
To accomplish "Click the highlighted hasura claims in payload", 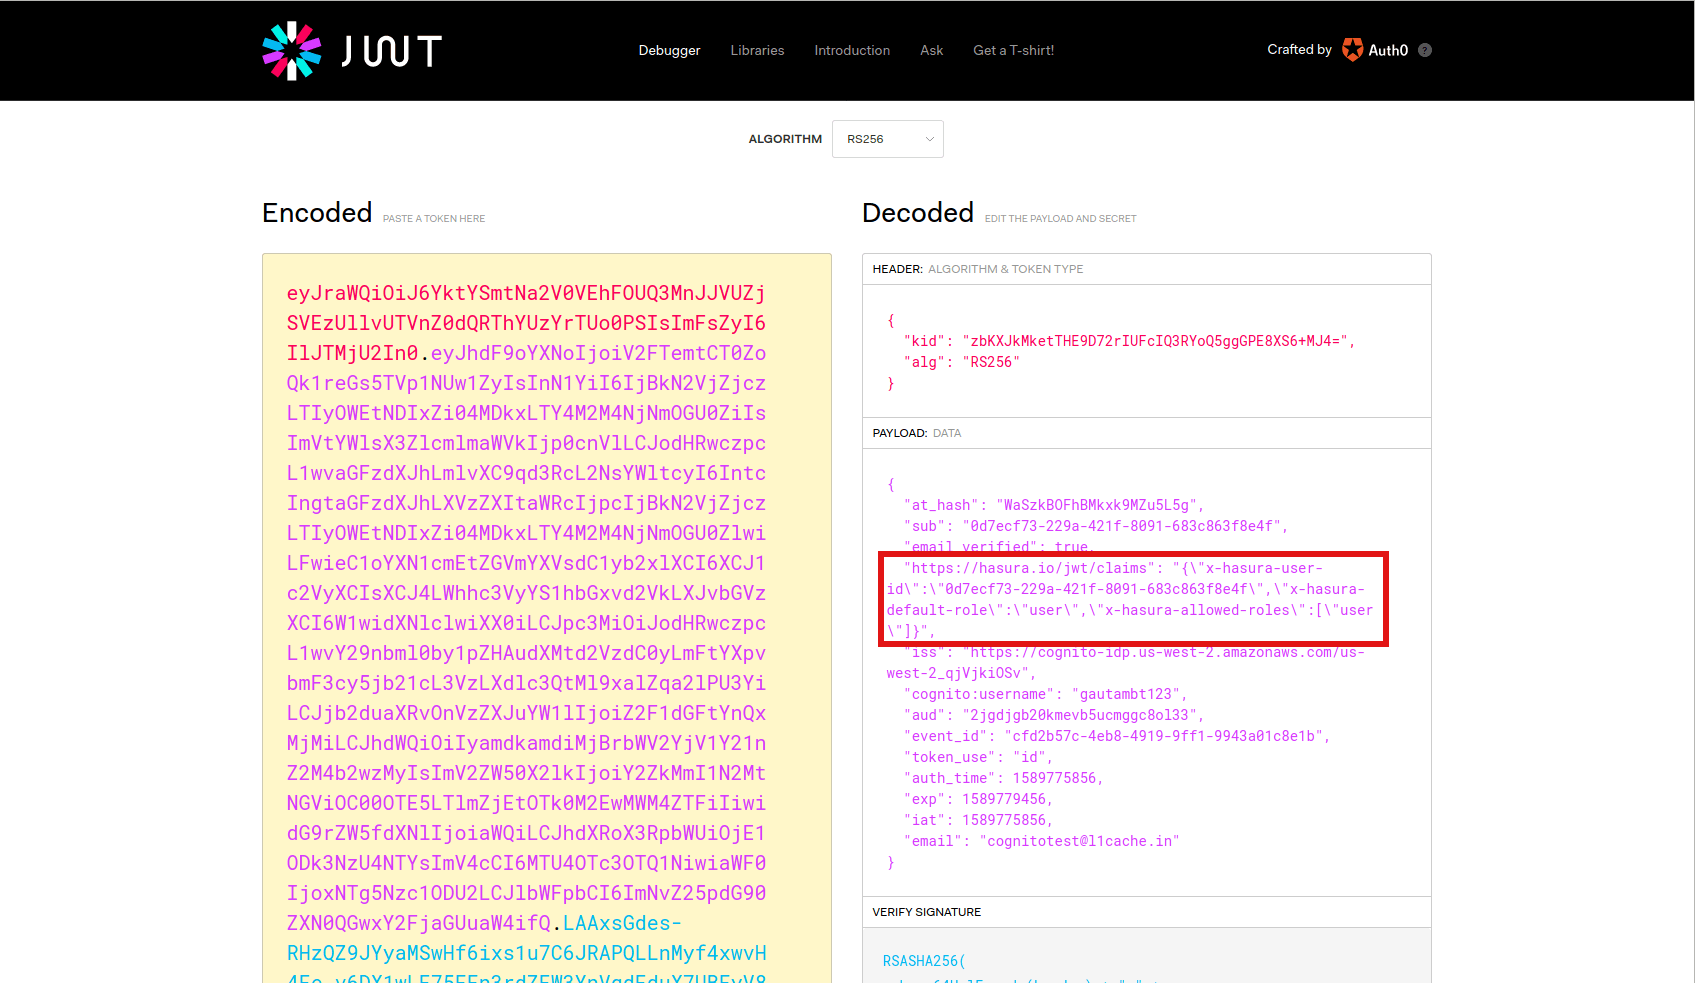I will [x=1132, y=599].
